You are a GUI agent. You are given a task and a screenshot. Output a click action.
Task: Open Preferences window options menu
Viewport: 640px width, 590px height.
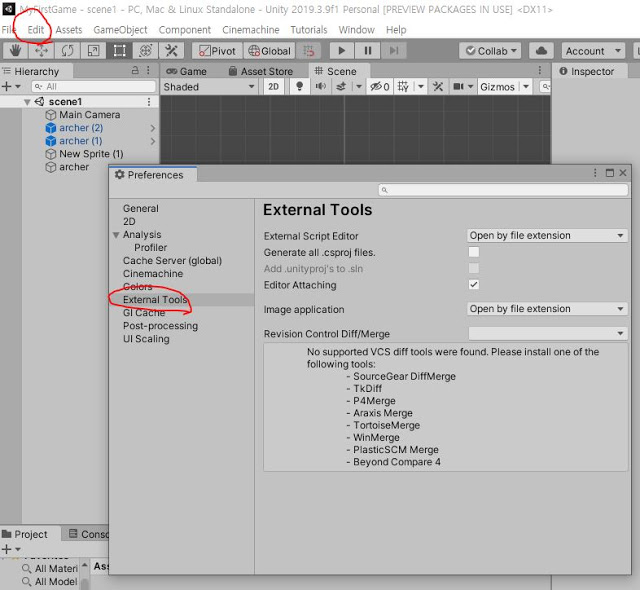[595, 173]
